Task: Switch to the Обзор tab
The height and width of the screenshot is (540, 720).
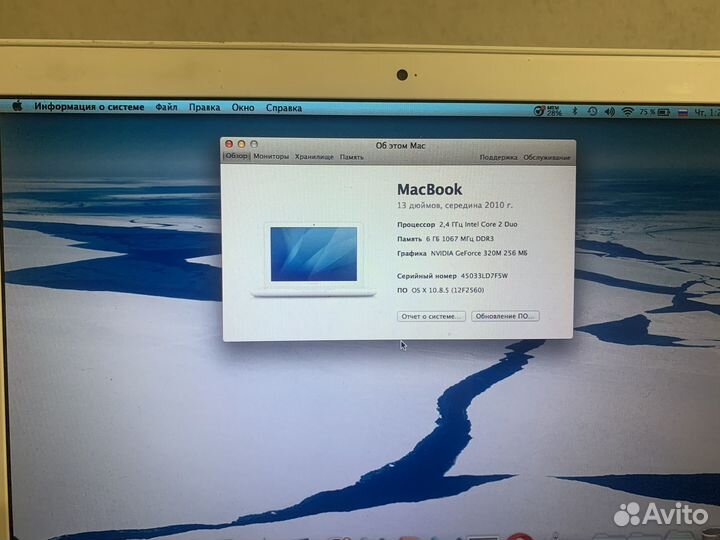Action: click(x=236, y=156)
